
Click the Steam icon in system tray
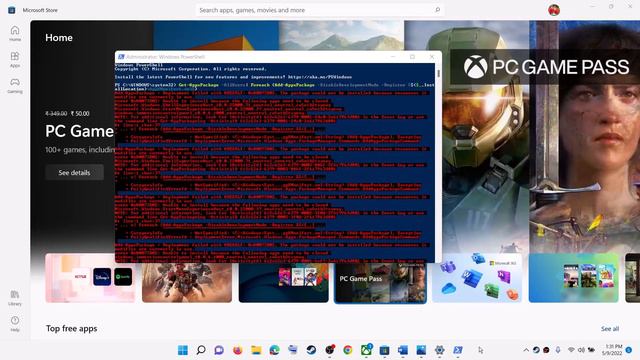coord(536,350)
